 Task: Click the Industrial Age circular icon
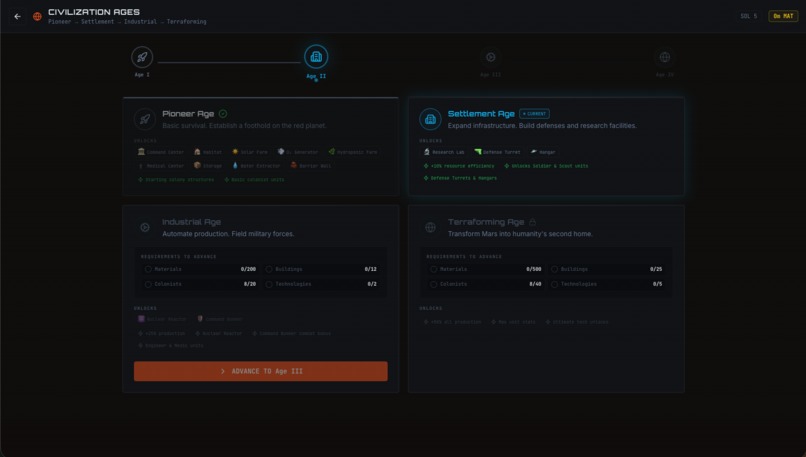pos(145,227)
